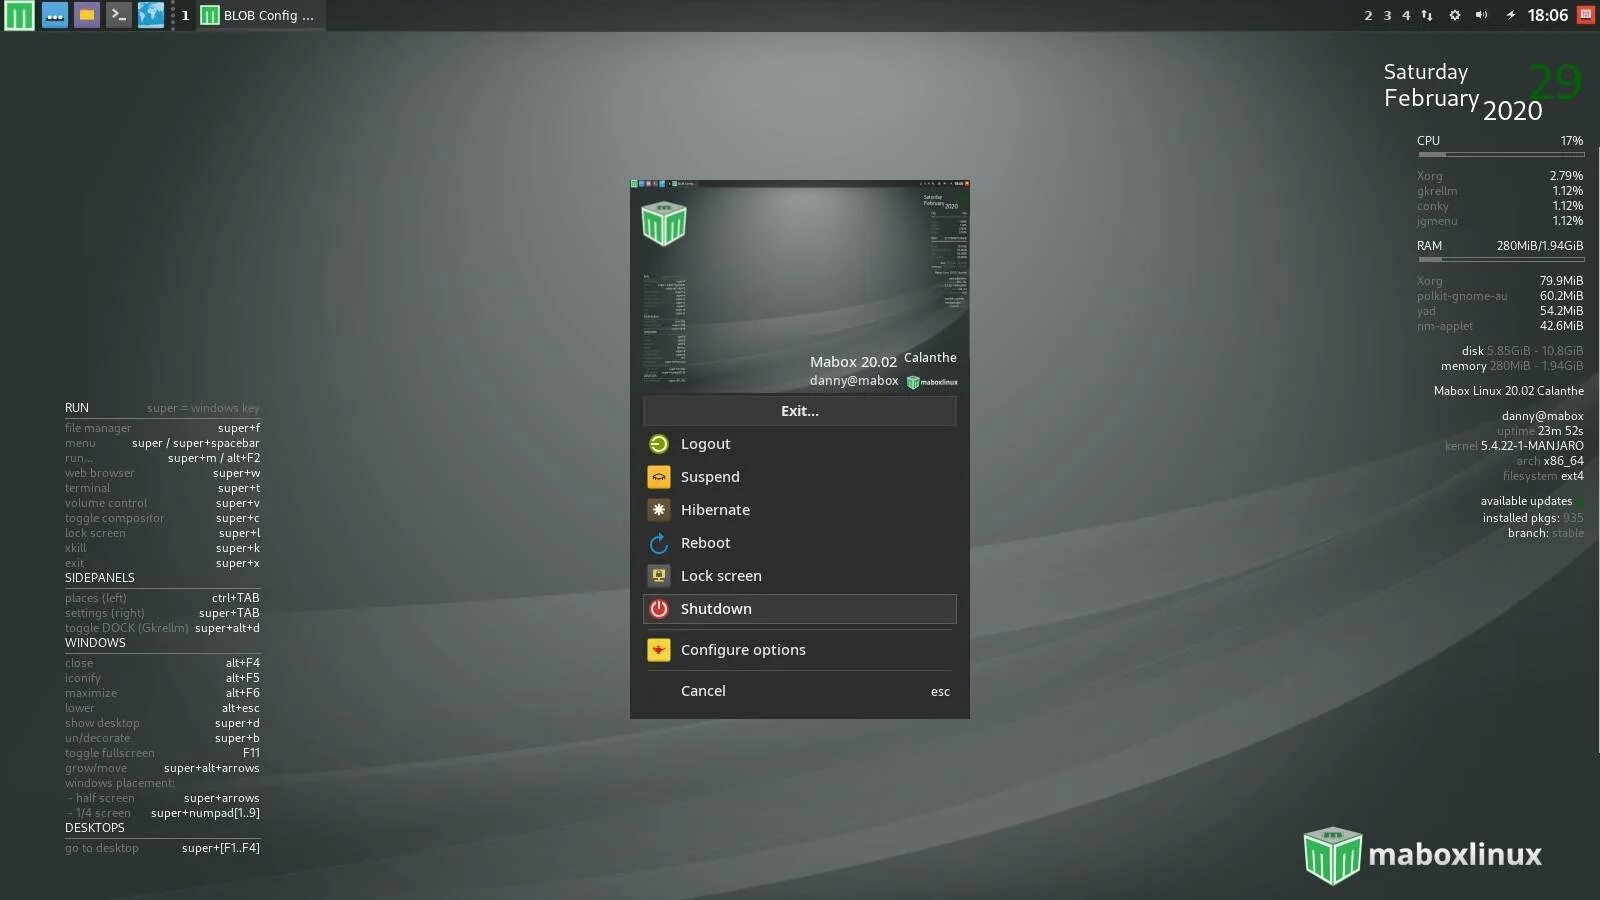Click danny@mabox in the exit dialog
Screen dimensions: 1600x900
(854, 381)
